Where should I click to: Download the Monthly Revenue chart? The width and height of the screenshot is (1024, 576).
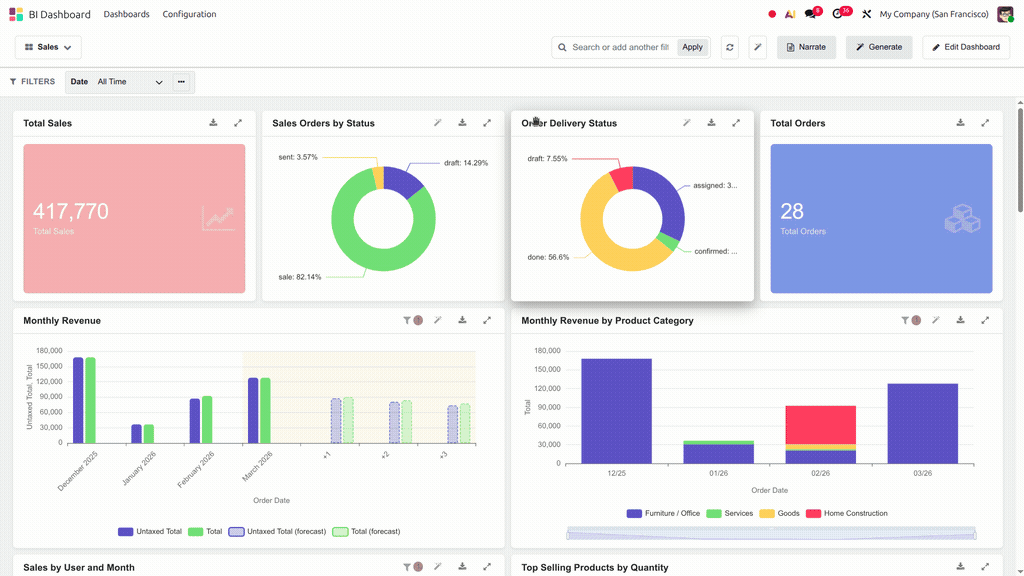tap(462, 320)
